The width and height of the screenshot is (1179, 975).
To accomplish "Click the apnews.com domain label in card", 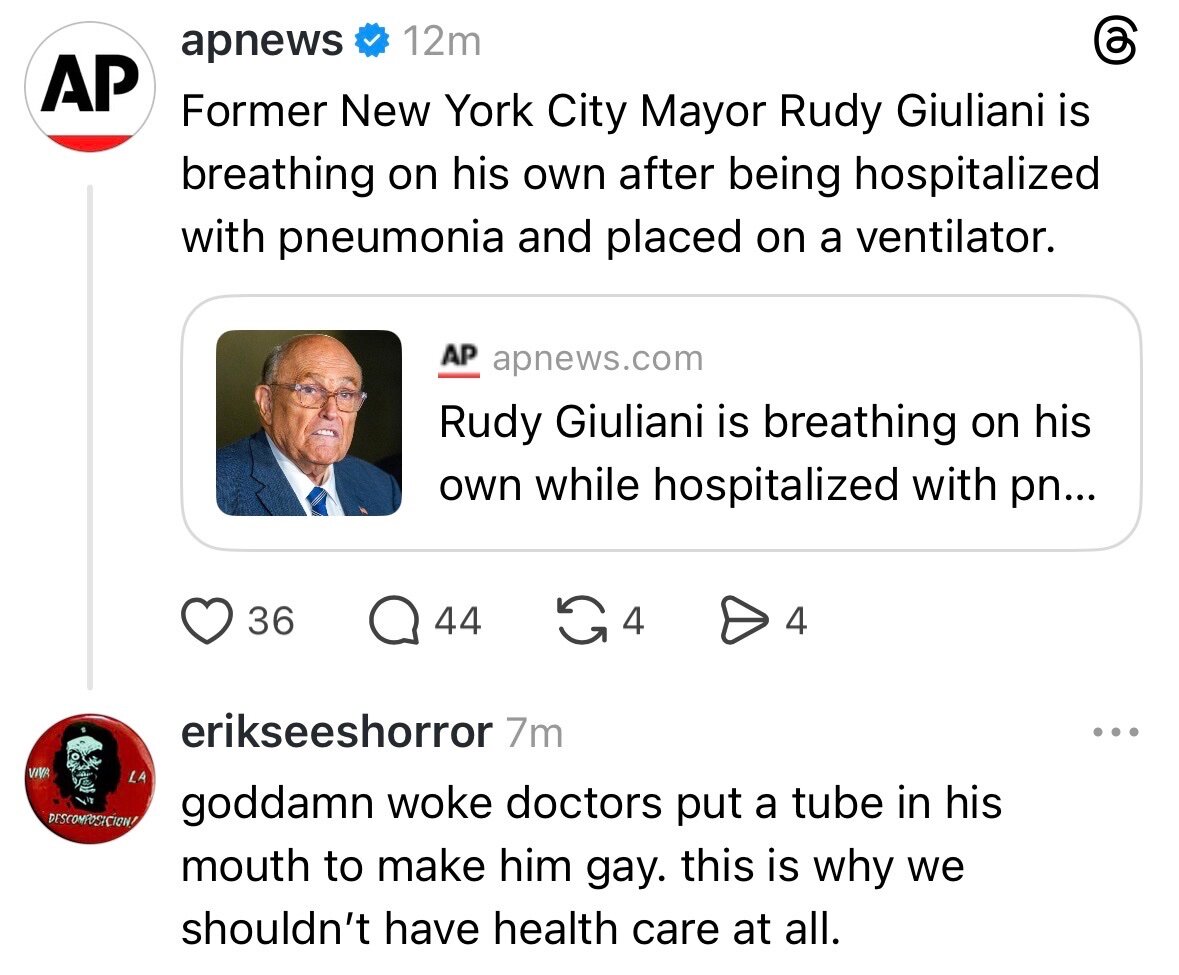I will click(598, 359).
